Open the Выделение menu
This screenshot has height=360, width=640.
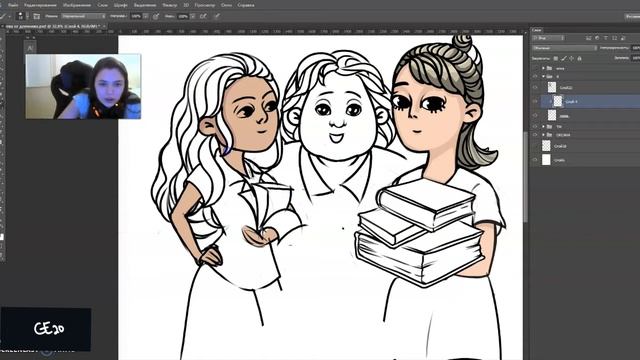pos(145,5)
